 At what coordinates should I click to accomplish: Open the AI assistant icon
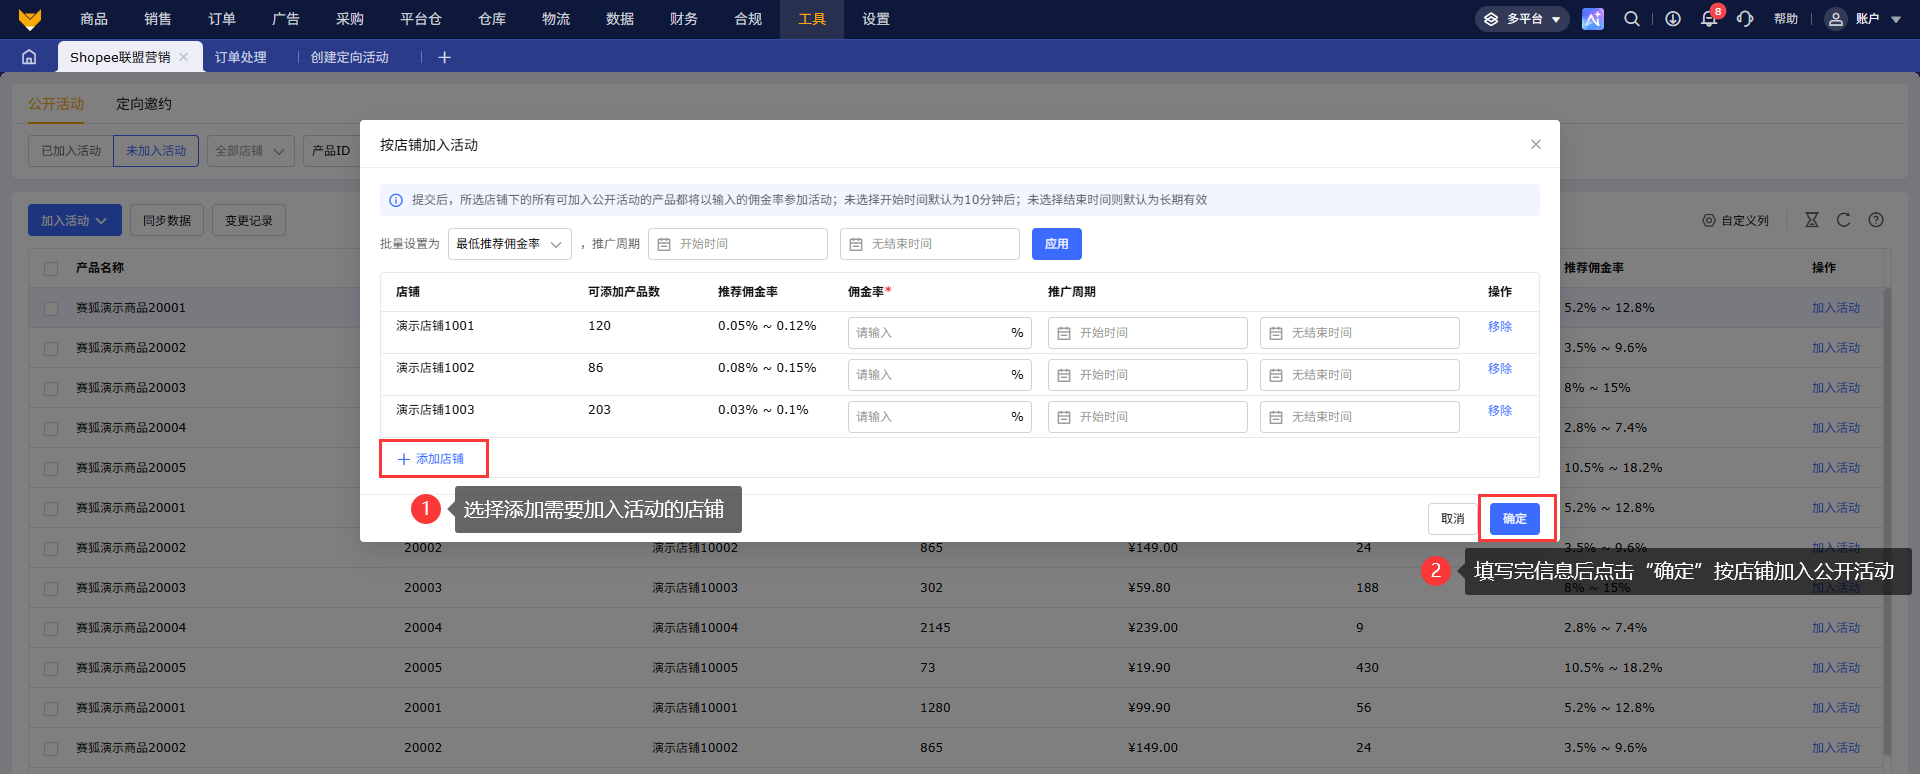point(1593,19)
